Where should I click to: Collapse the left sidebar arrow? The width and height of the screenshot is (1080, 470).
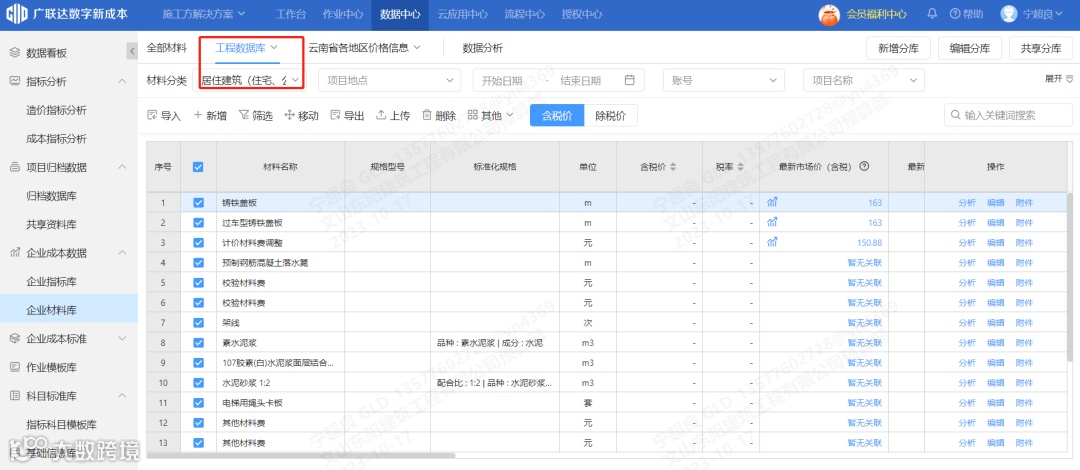pyautogui.click(x=132, y=51)
